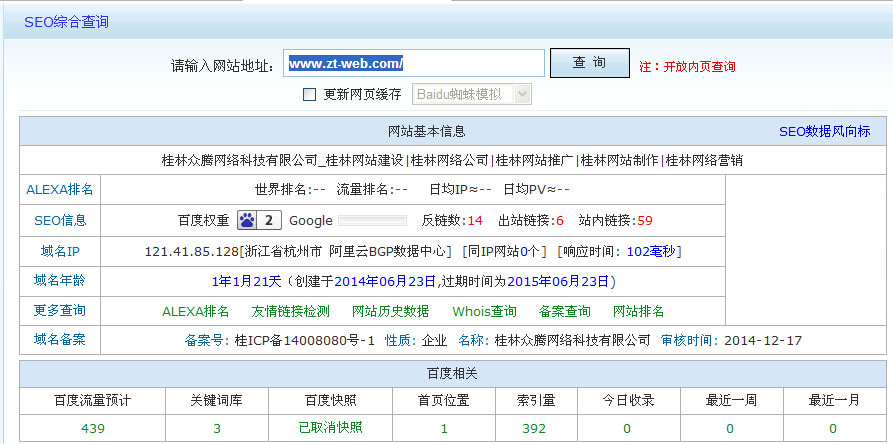Viewport: 893px width, 444px height.
Task: Open the SEO数据风向标 link
Action: (825, 131)
